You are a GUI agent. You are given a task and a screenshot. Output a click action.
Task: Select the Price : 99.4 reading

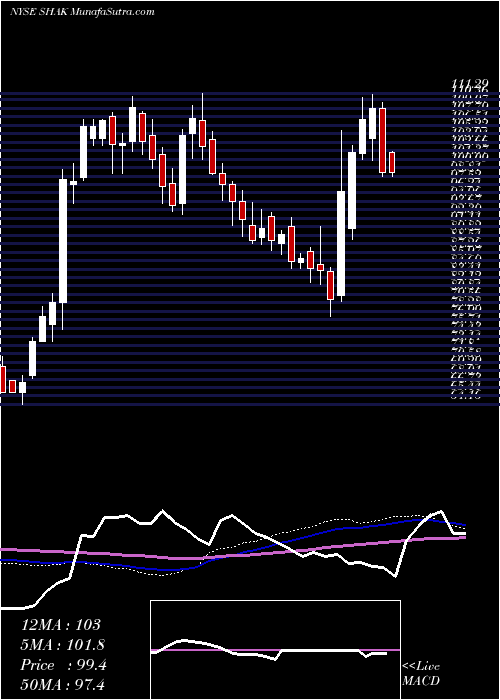coord(63,665)
